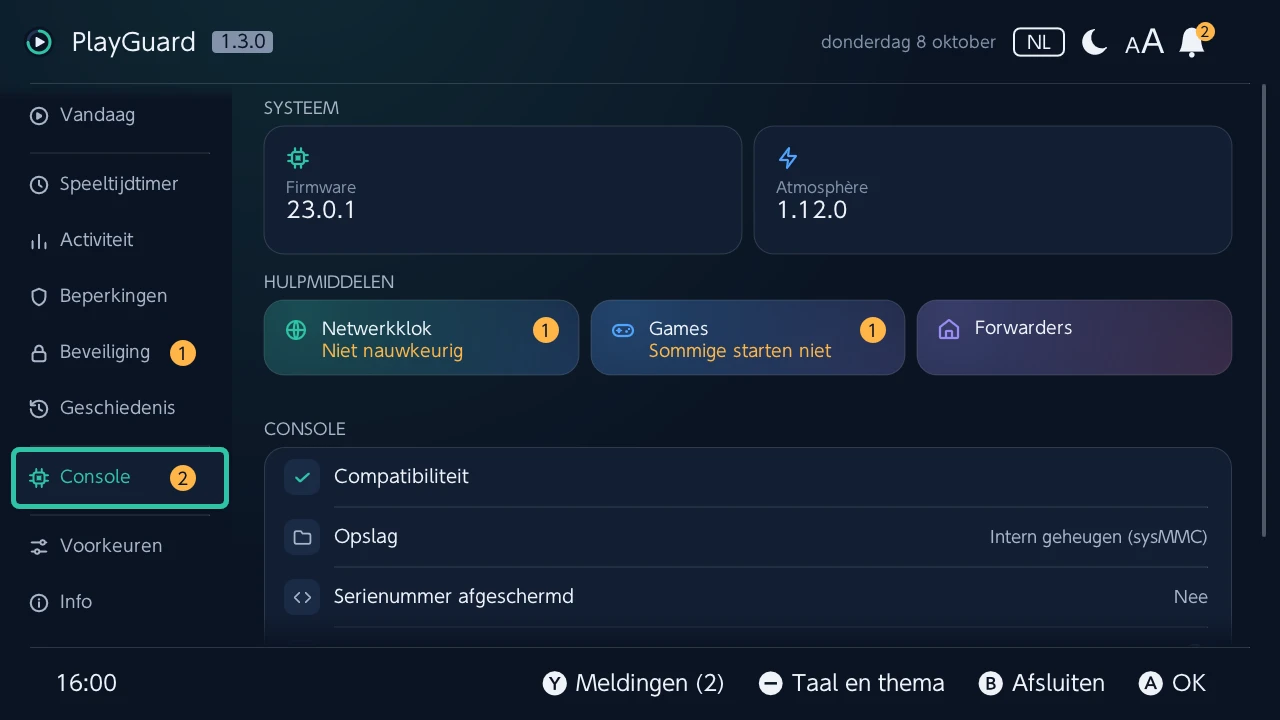
Task: Click the Opslag folder icon
Action: 302,537
